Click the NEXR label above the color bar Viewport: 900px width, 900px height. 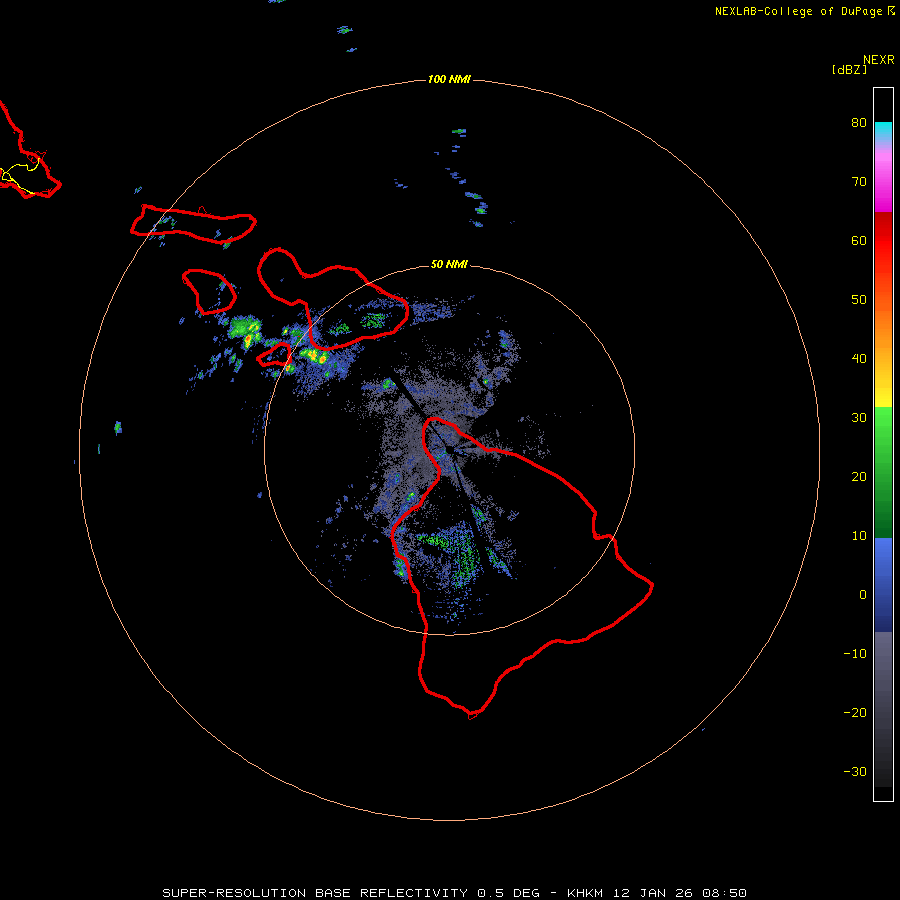point(878,60)
